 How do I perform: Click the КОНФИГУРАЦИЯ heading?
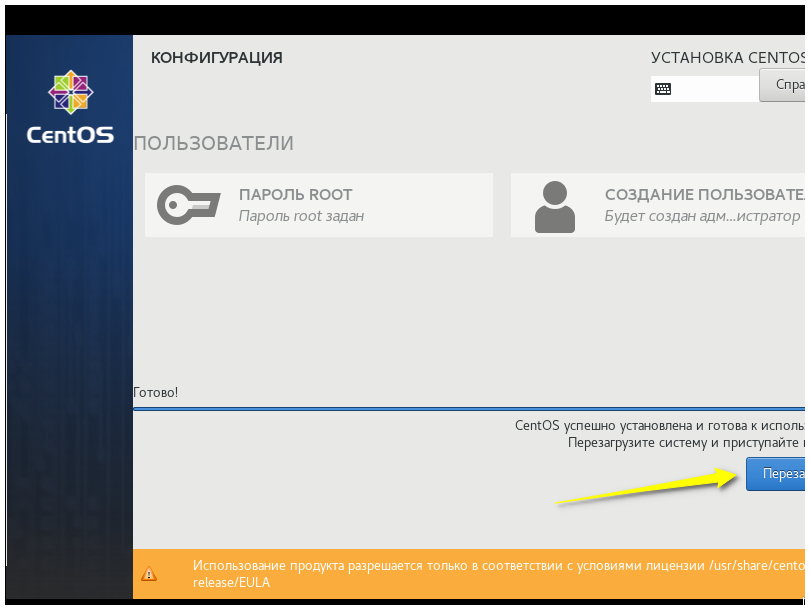(216, 58)
